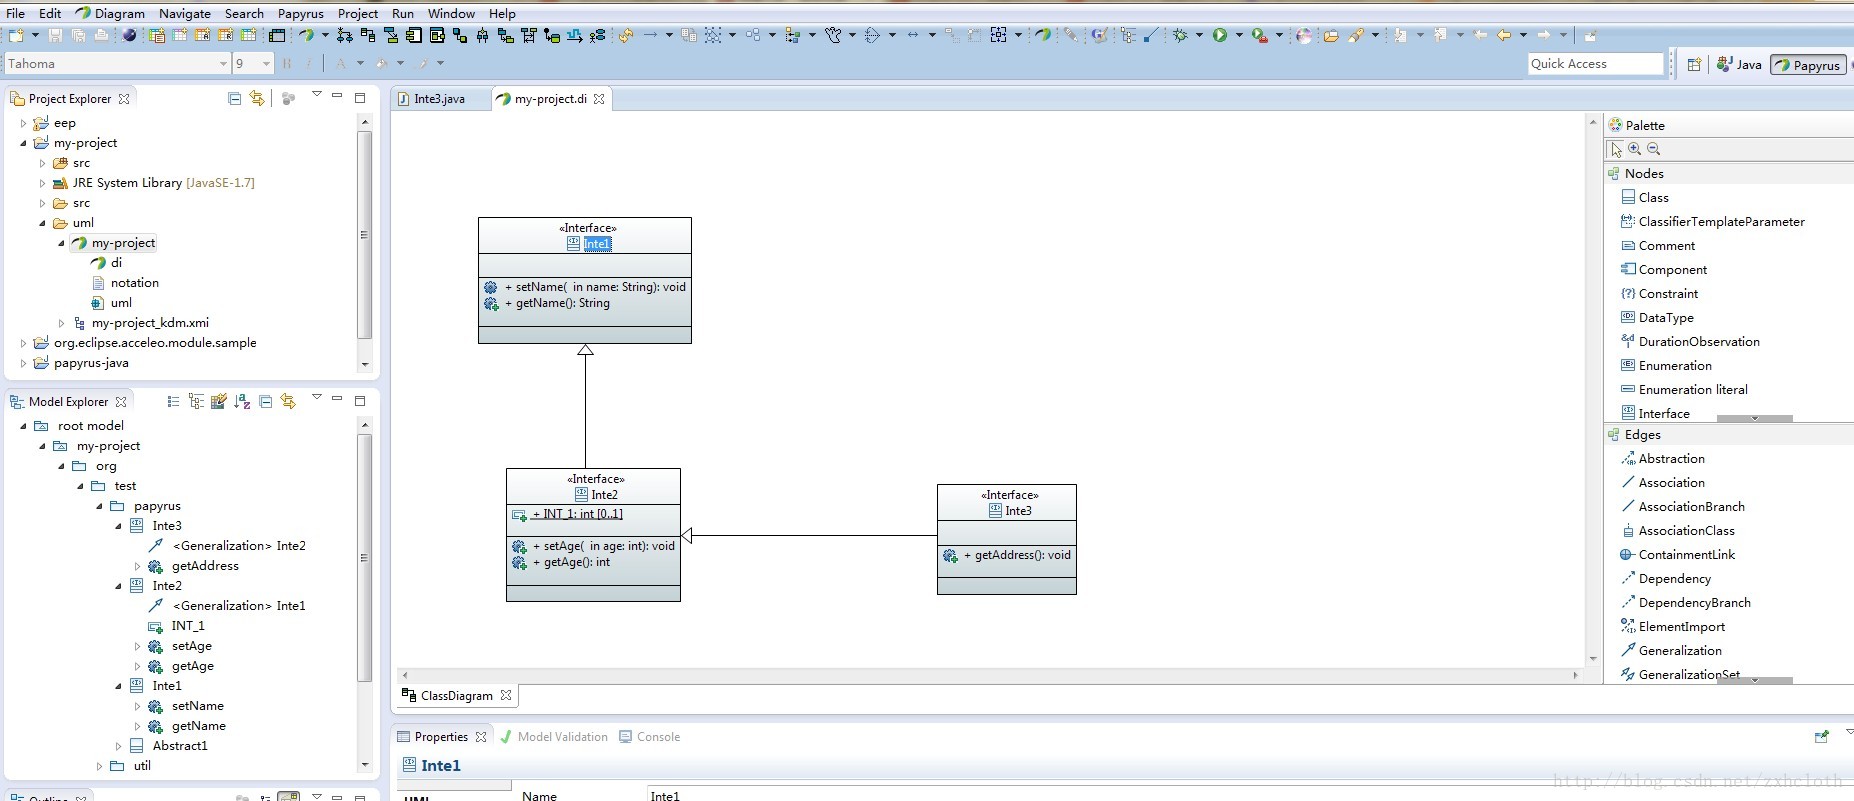Collapse all in Model Explorer
This screenshot has width=1854, height=801.
pos(265,401)
